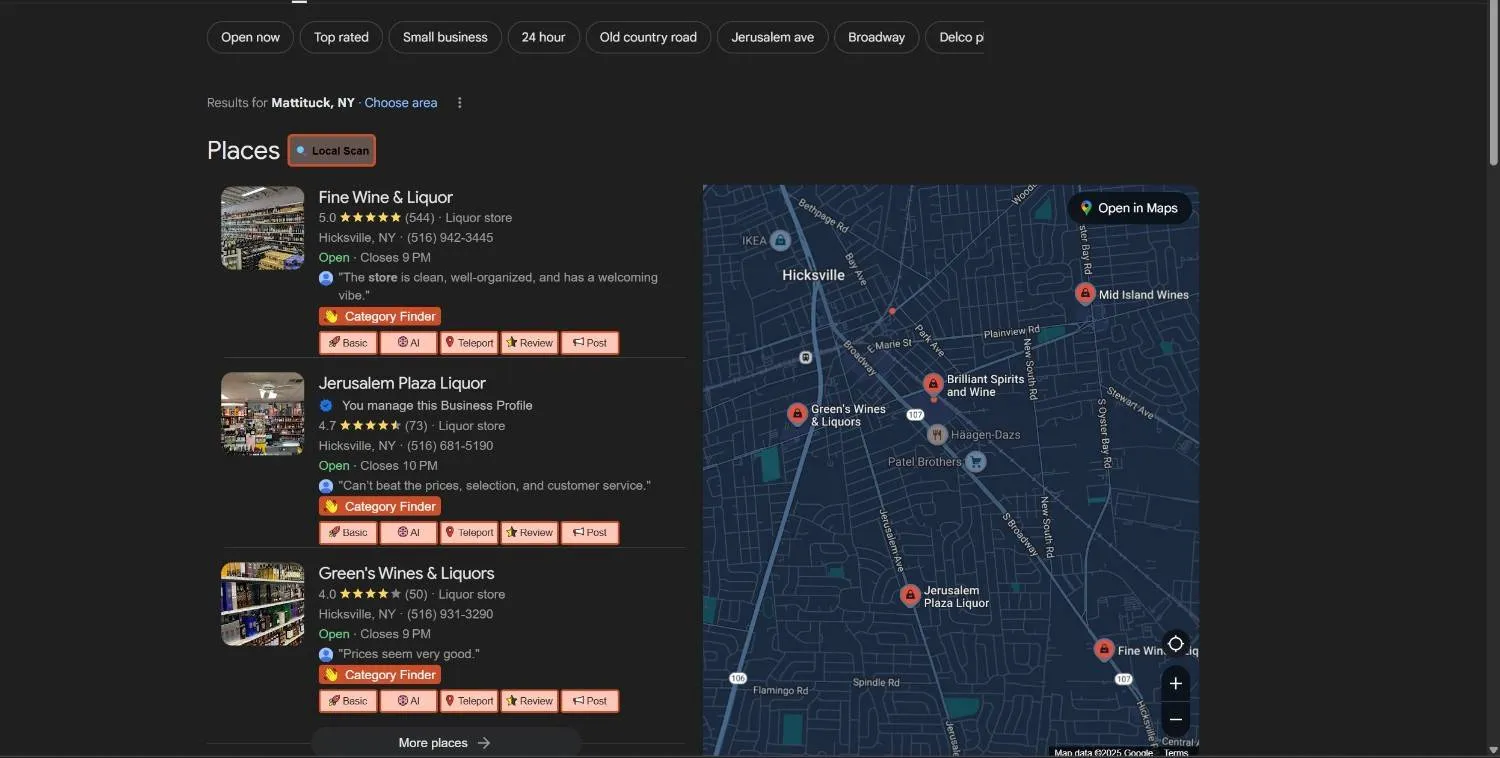Open Review tool for Jerusalem Plaza Liquor
The height and width of the screenshot is (758, 1500).
point(529,533)
